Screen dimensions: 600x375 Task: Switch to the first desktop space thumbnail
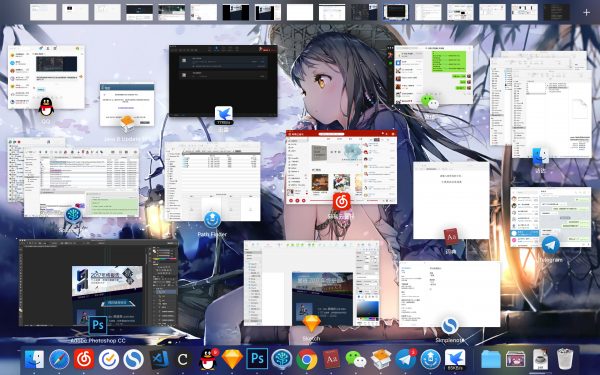43,12
